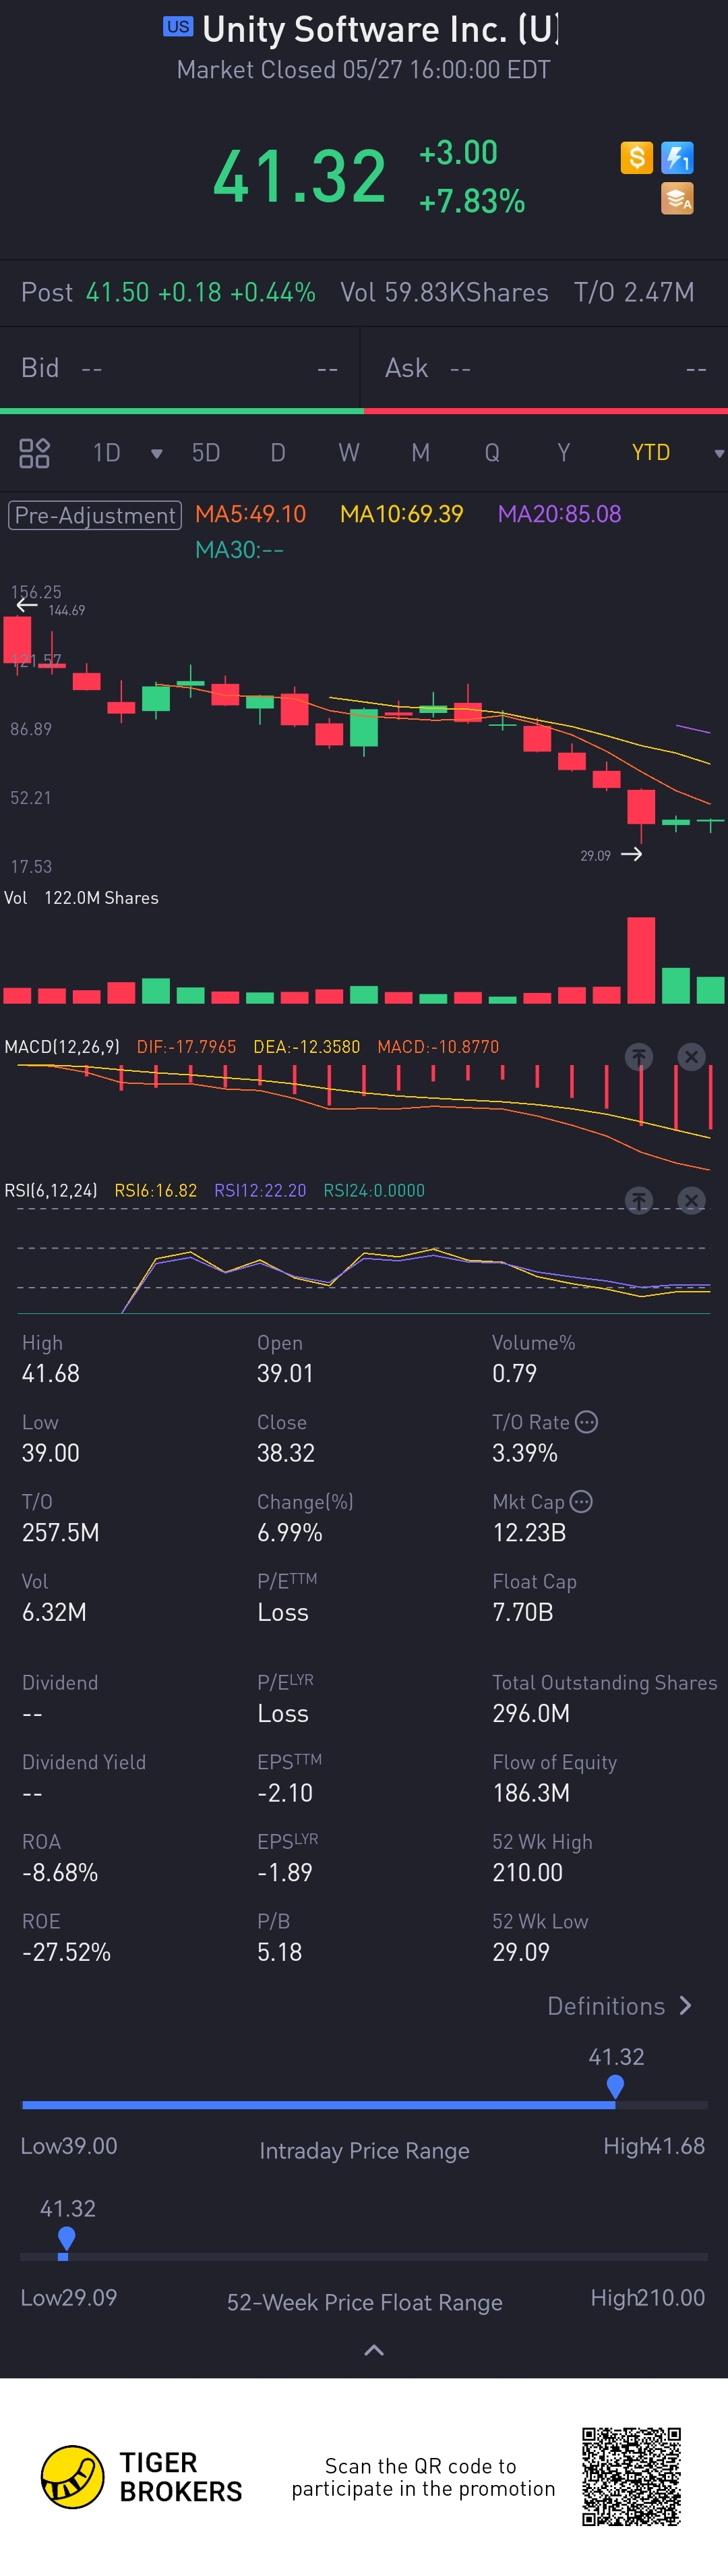Switch to the W weekly chart tab
This screenshot has height=2576, width=728.
tap(349, 453)
